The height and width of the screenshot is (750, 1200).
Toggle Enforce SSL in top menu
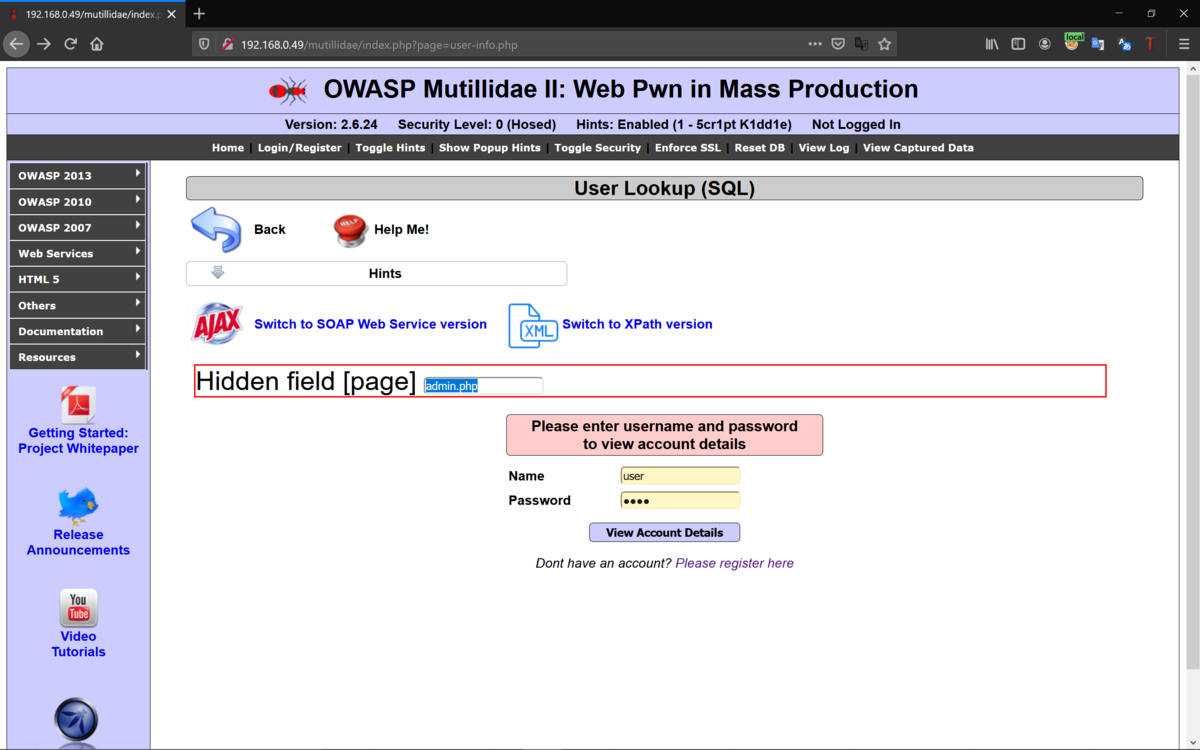tap(688, 148)
